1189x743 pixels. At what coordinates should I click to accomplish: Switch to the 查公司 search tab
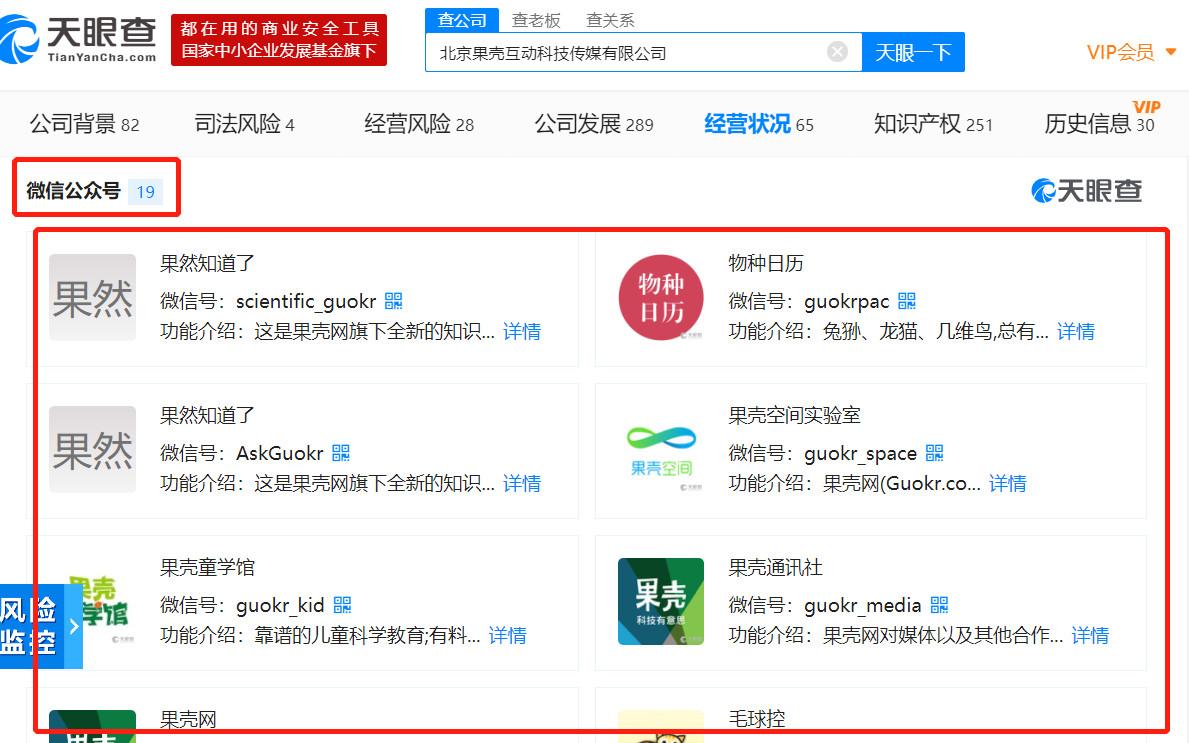point(462,20)
